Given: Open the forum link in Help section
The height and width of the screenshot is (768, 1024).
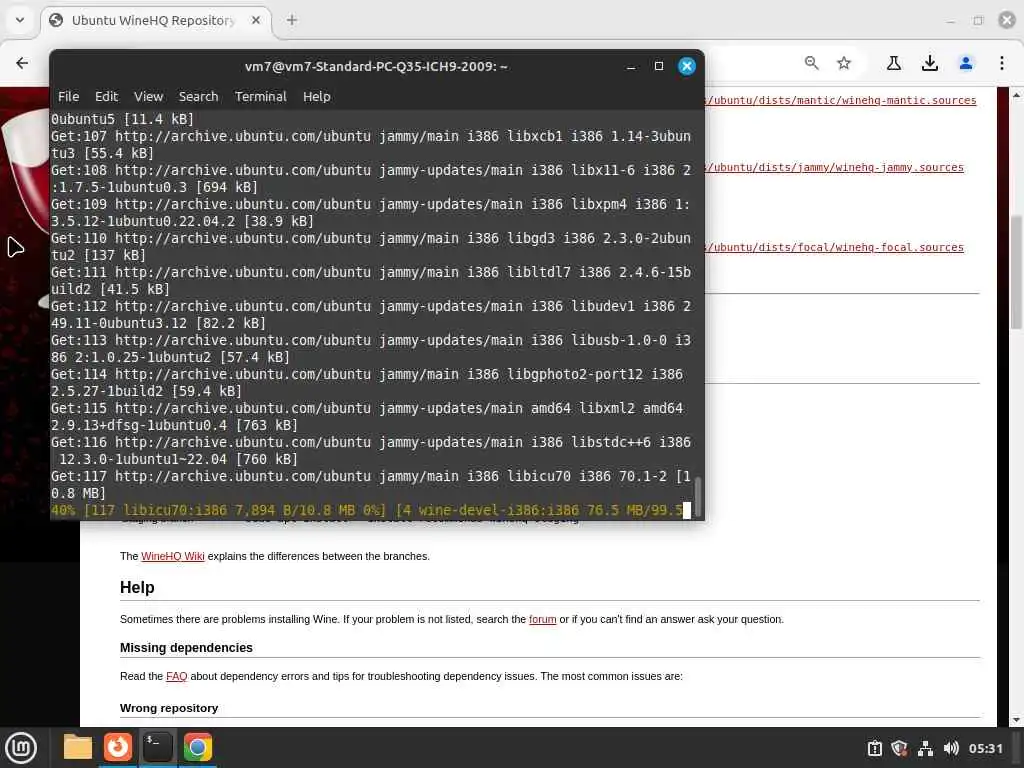Looking at the screenshot, I should [542, 619].
